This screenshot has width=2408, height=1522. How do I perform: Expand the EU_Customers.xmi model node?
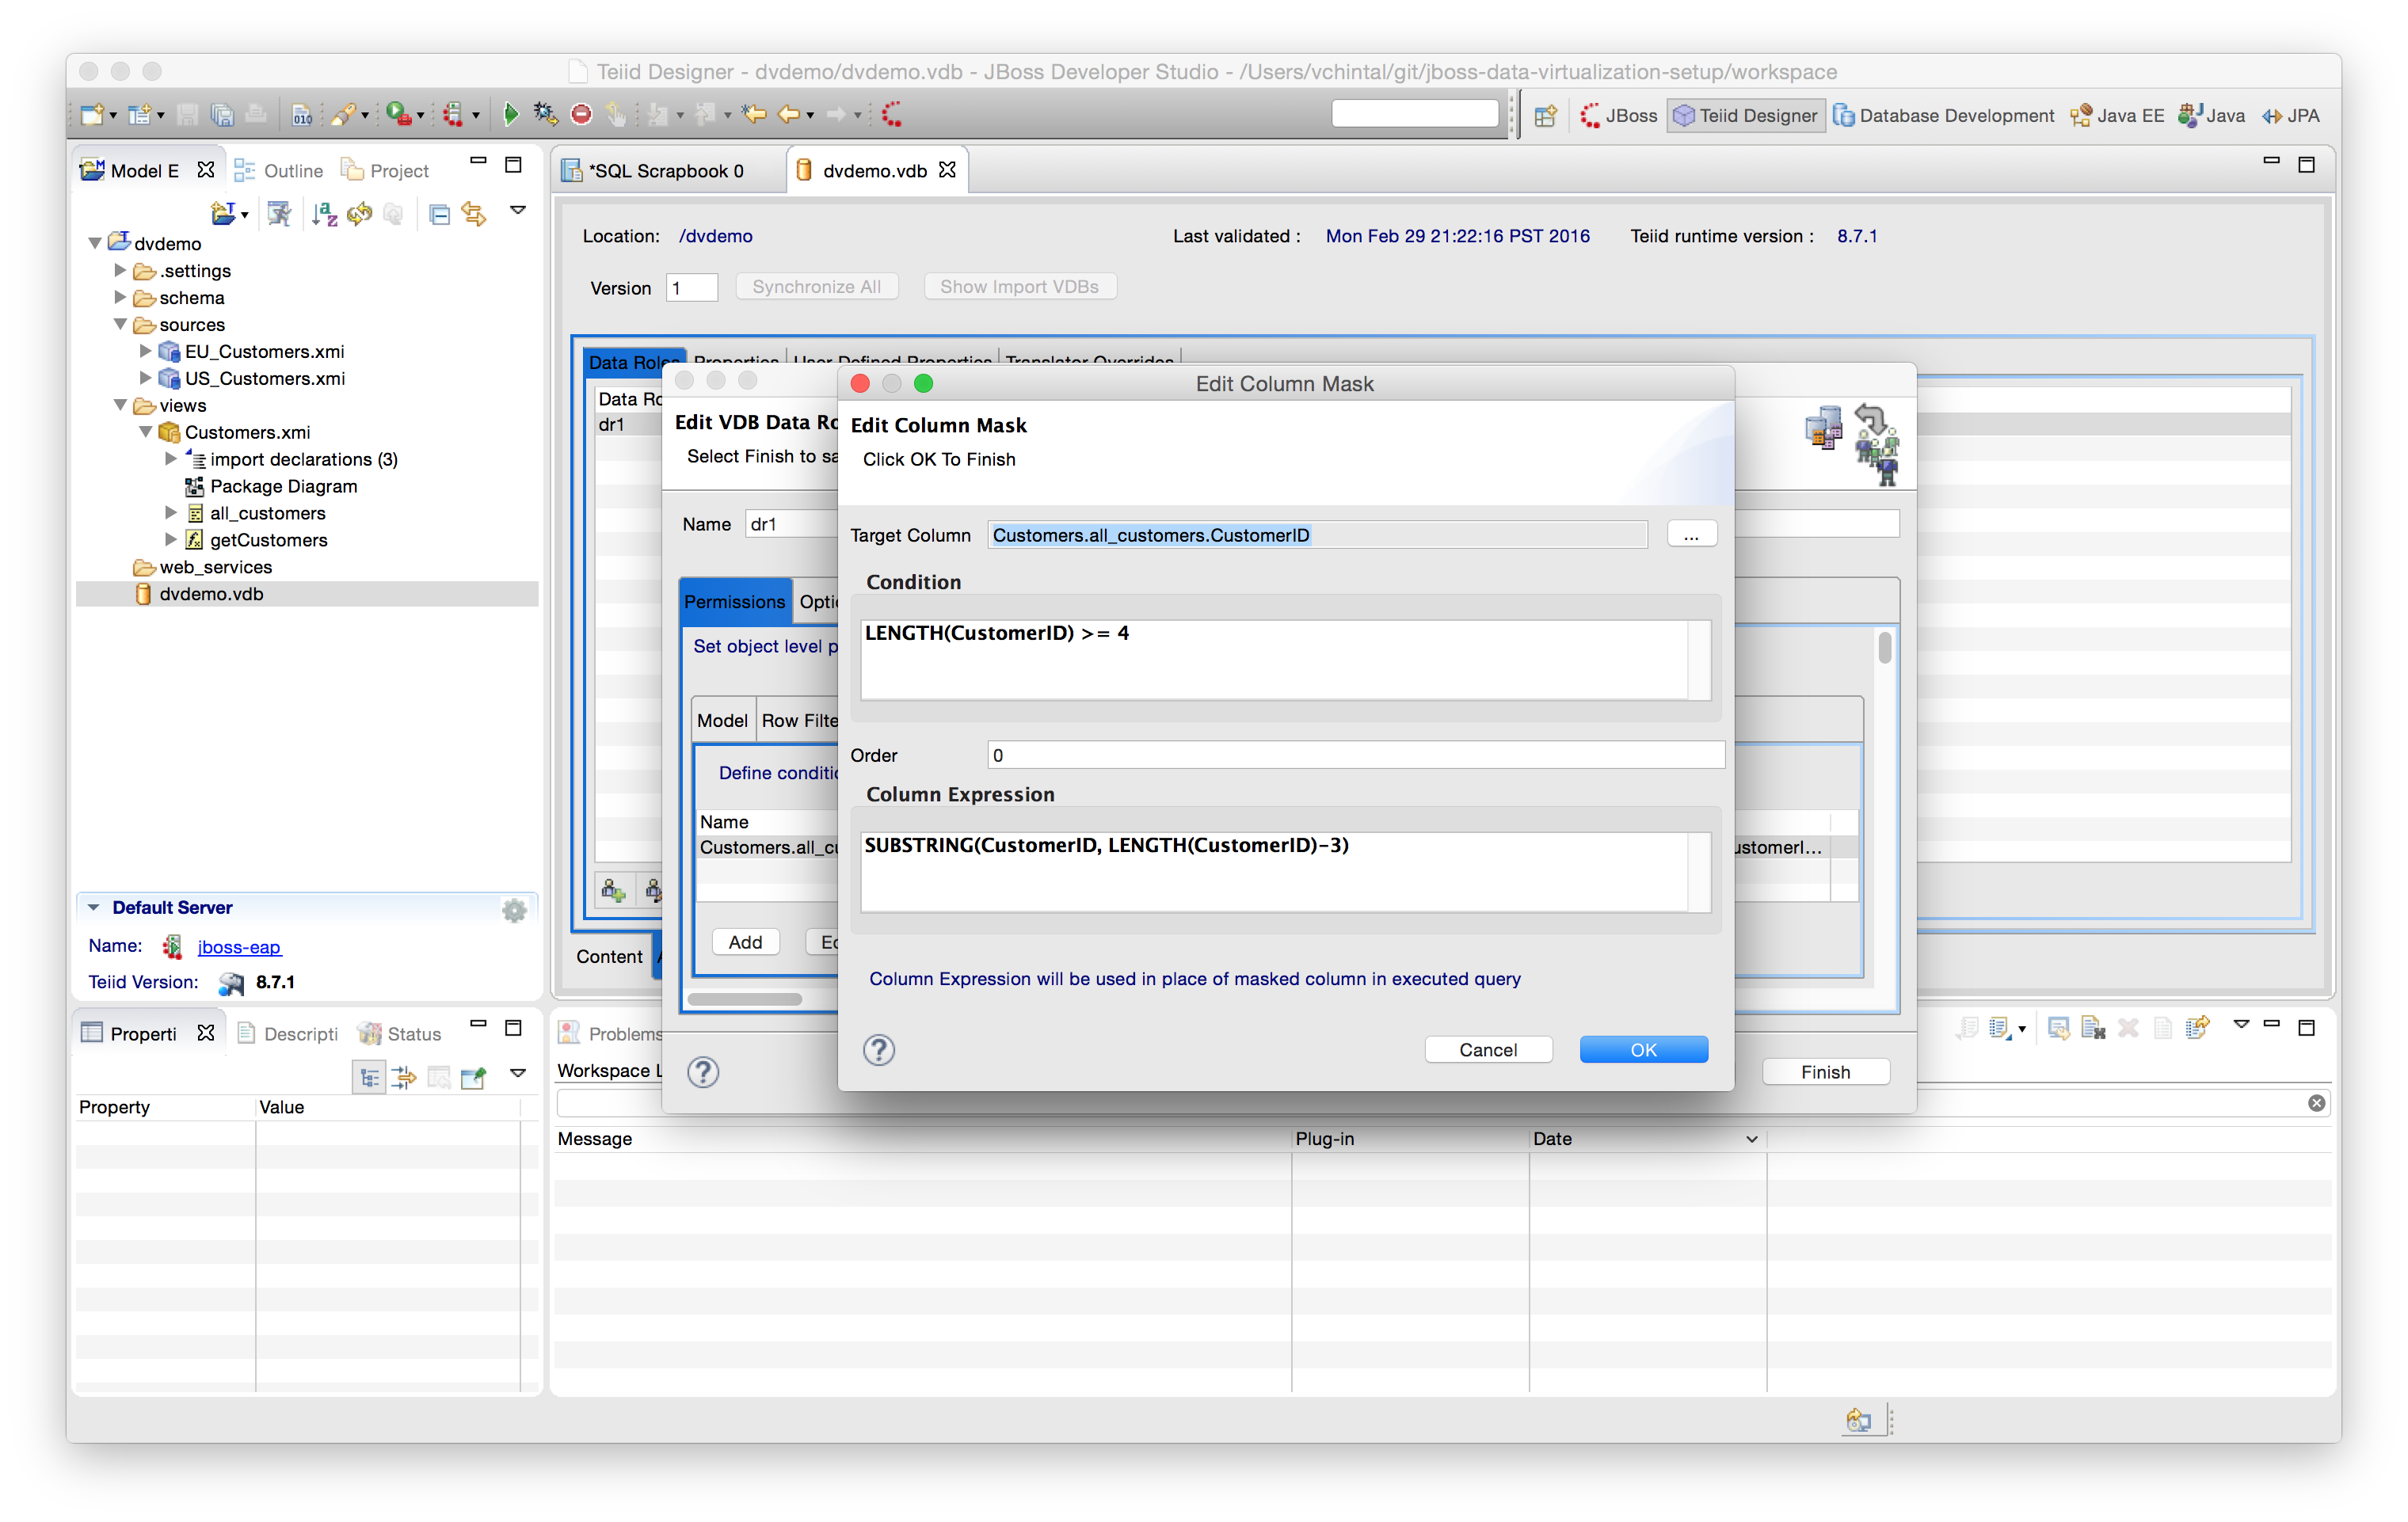pyautogui.click(x=146, y=351)
